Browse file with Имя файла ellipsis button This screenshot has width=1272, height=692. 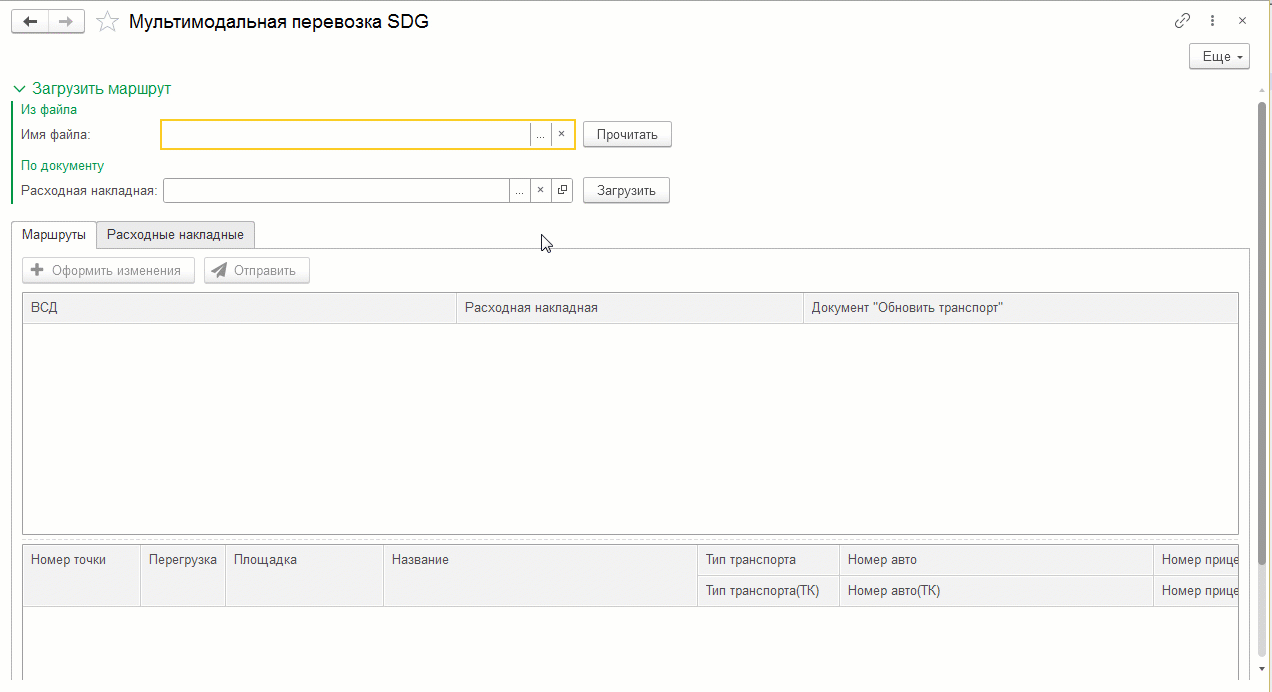tap(540, 134)
